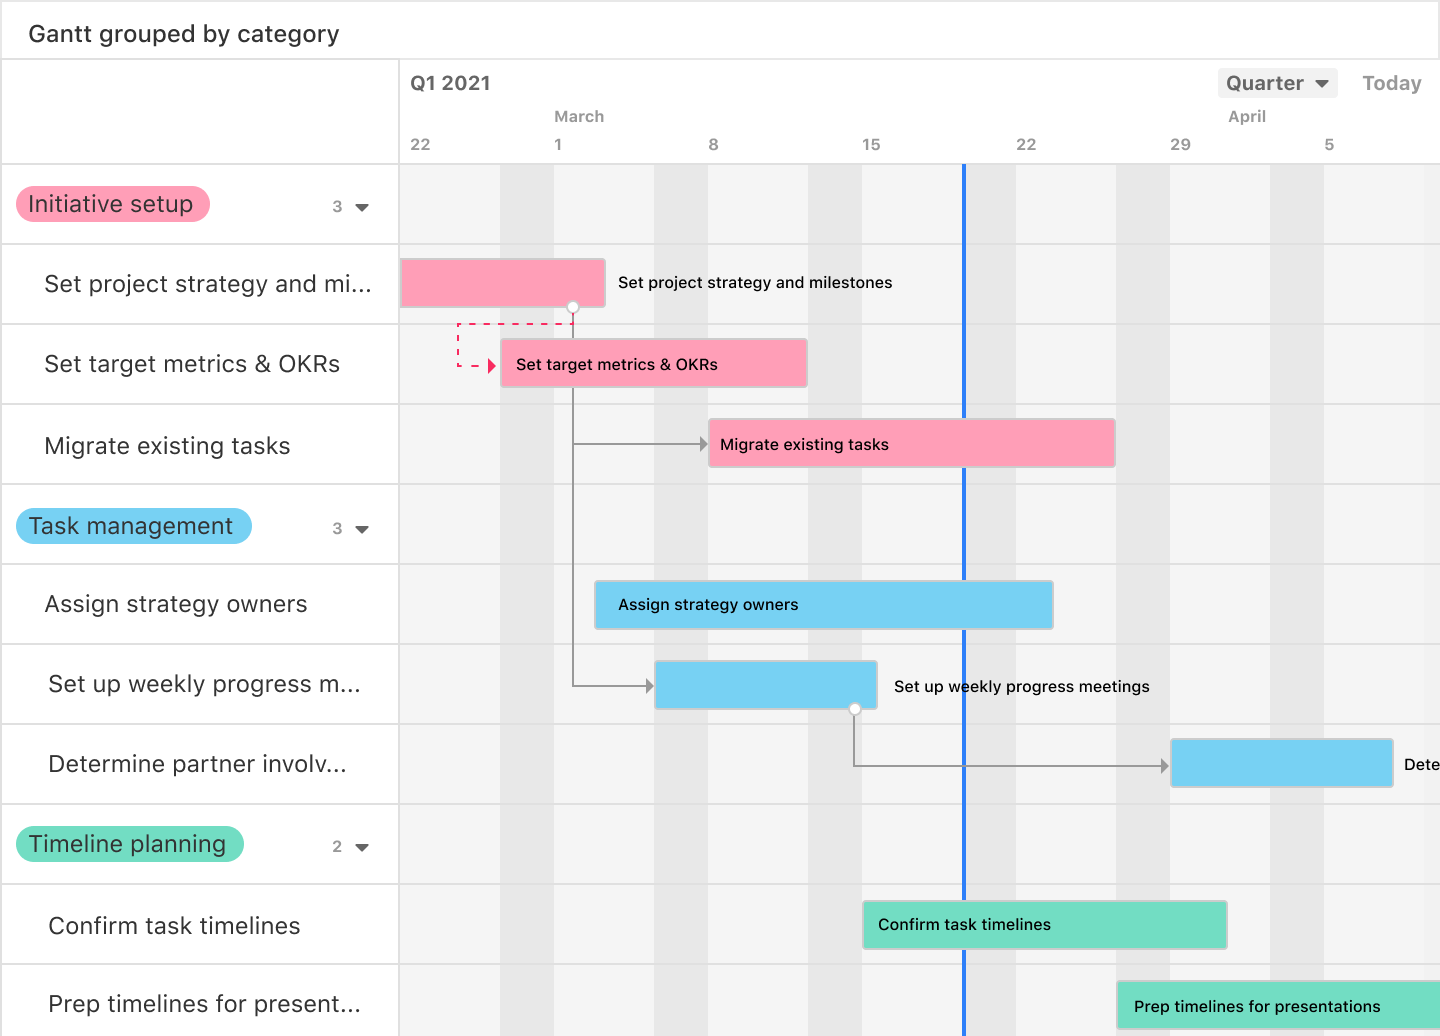
Task: Click the Migrate existing tasks Gantt bar
Action: click(x=911, y=443)
